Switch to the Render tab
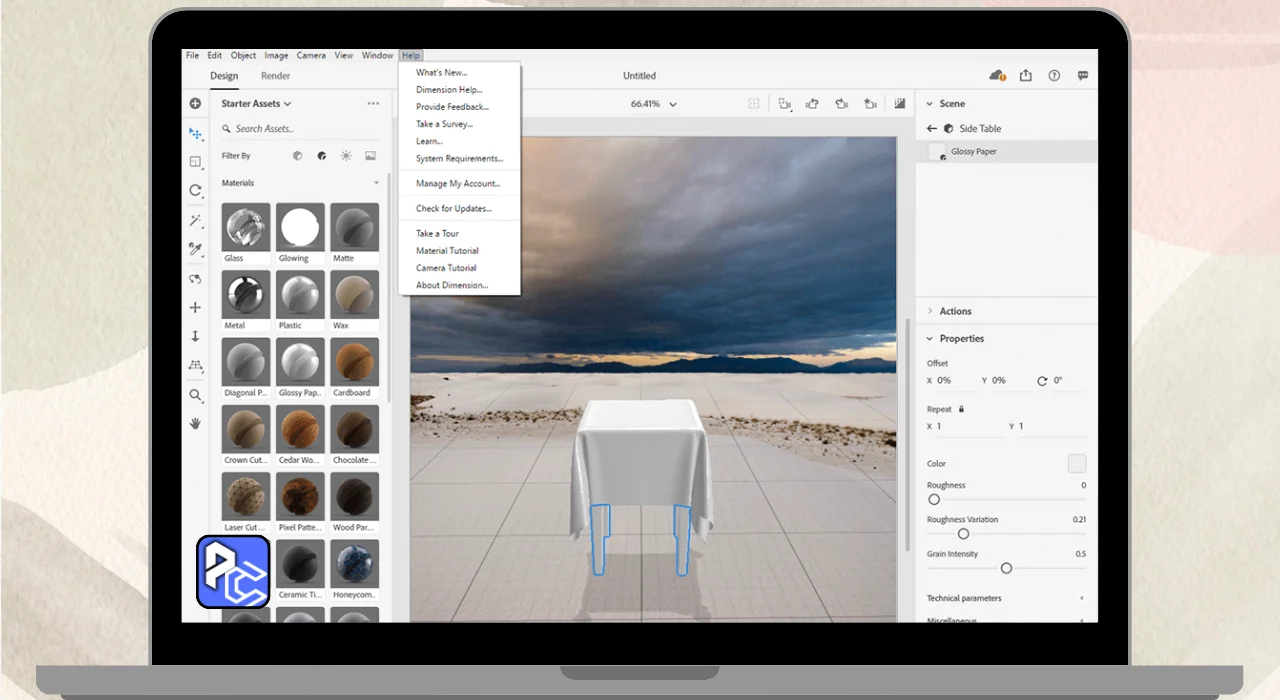Image resolution: width=1280 pixels, height=700 pixels. click(275, 76)
